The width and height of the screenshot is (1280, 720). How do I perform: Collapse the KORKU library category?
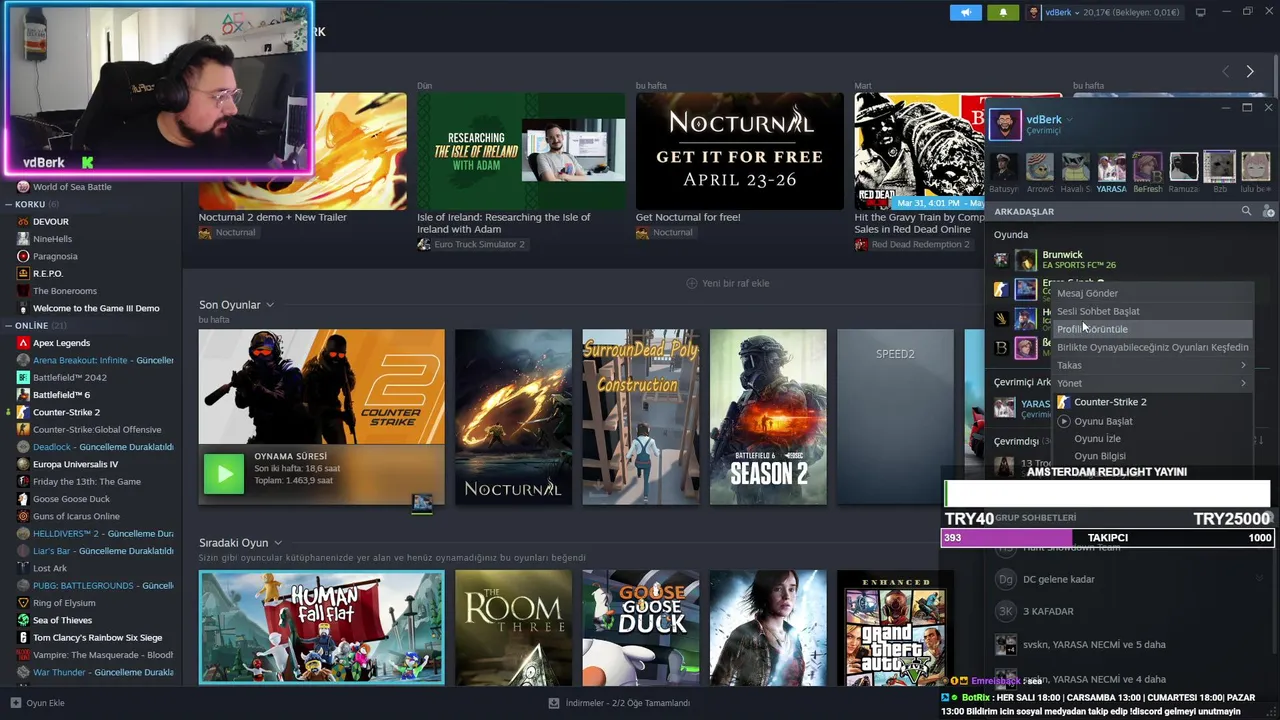click(9, 204)
